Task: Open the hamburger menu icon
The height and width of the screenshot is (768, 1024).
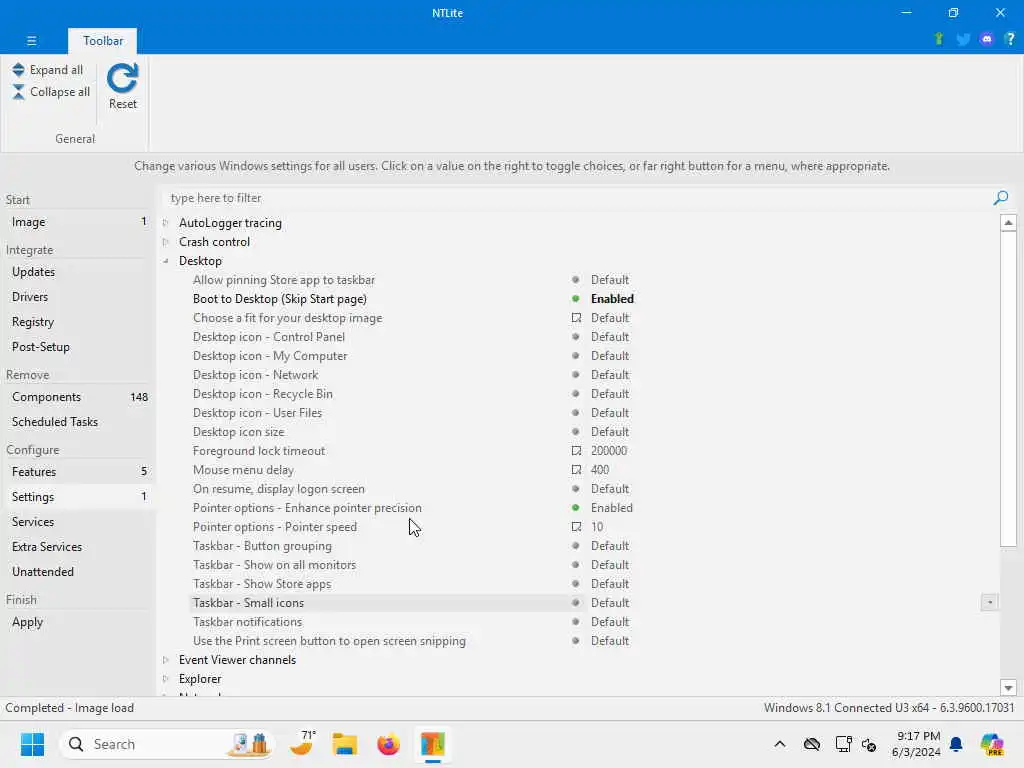Action: 31,40
